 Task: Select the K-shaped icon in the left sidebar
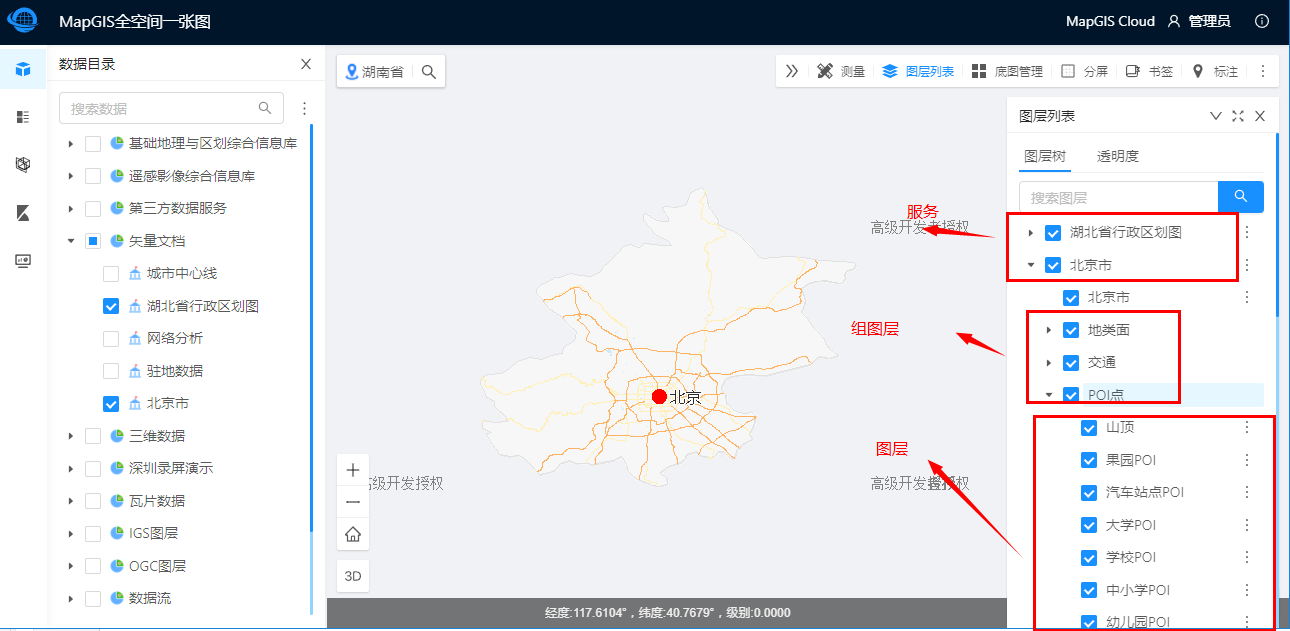(23, 212)
